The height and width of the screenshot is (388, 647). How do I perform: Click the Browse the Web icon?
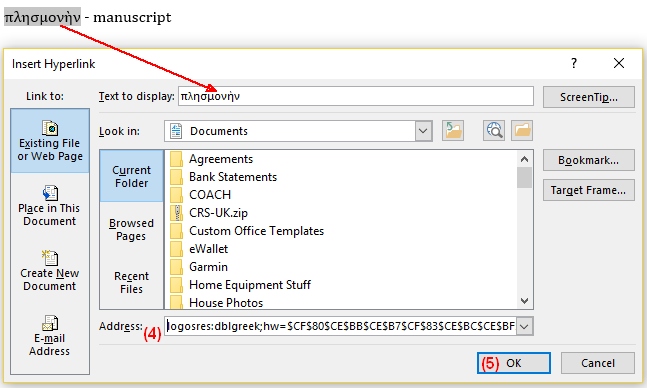[x=494, y=131]
